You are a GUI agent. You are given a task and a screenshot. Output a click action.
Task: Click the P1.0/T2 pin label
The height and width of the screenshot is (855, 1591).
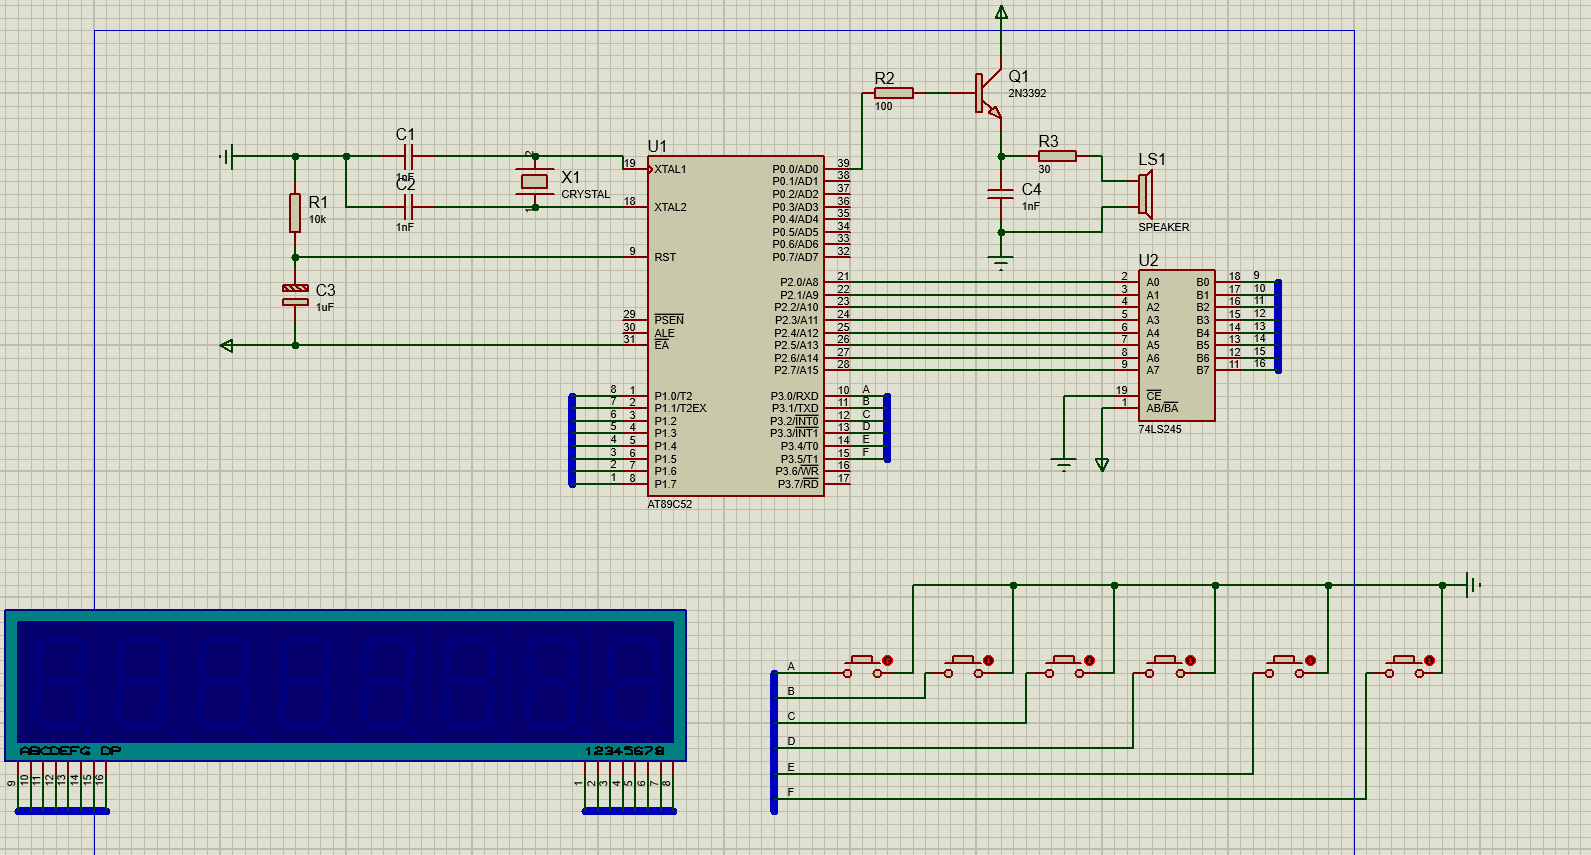tap(673, 396)
